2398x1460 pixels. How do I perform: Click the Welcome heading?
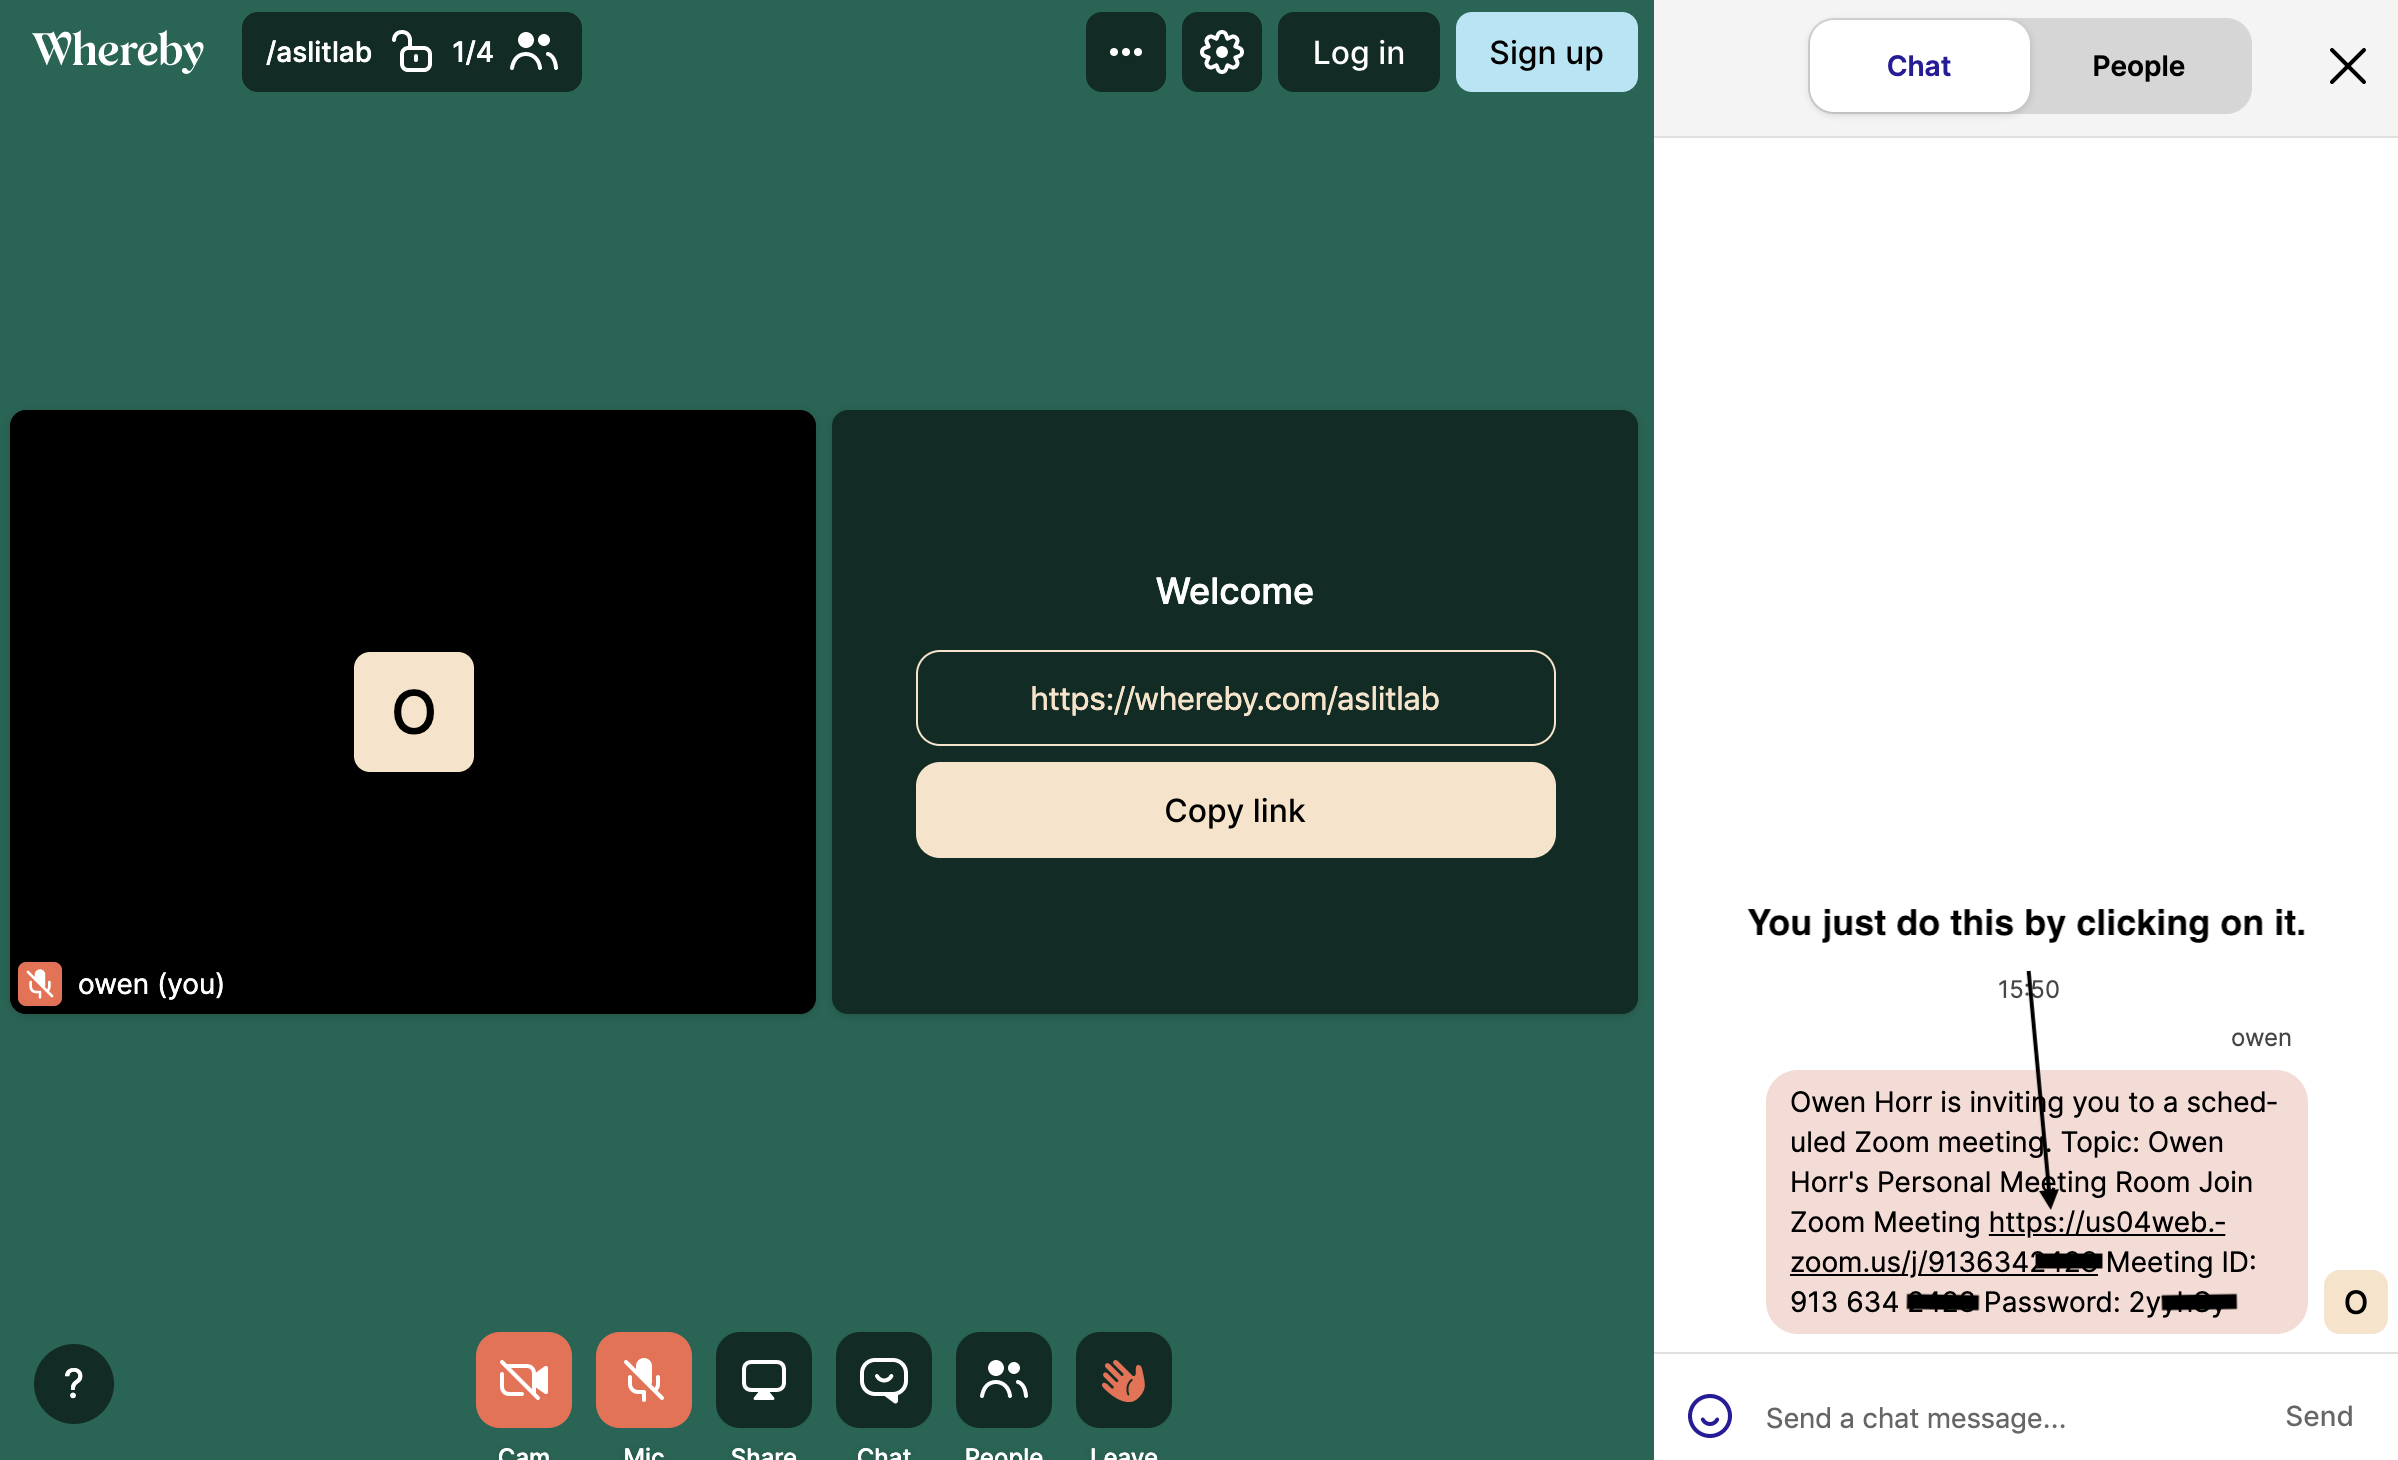(x=1235, y=591)
